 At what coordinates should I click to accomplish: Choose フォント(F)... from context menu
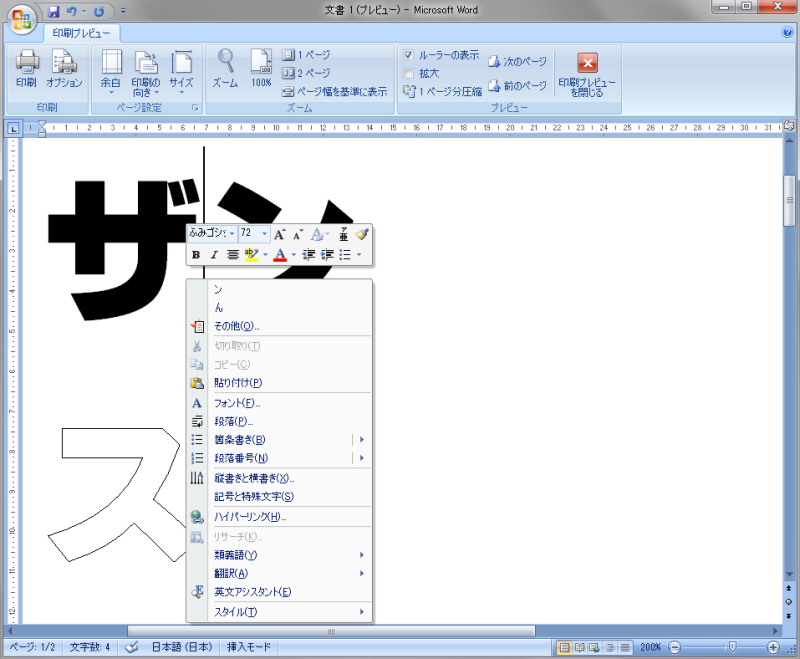(x=237, y=403)
